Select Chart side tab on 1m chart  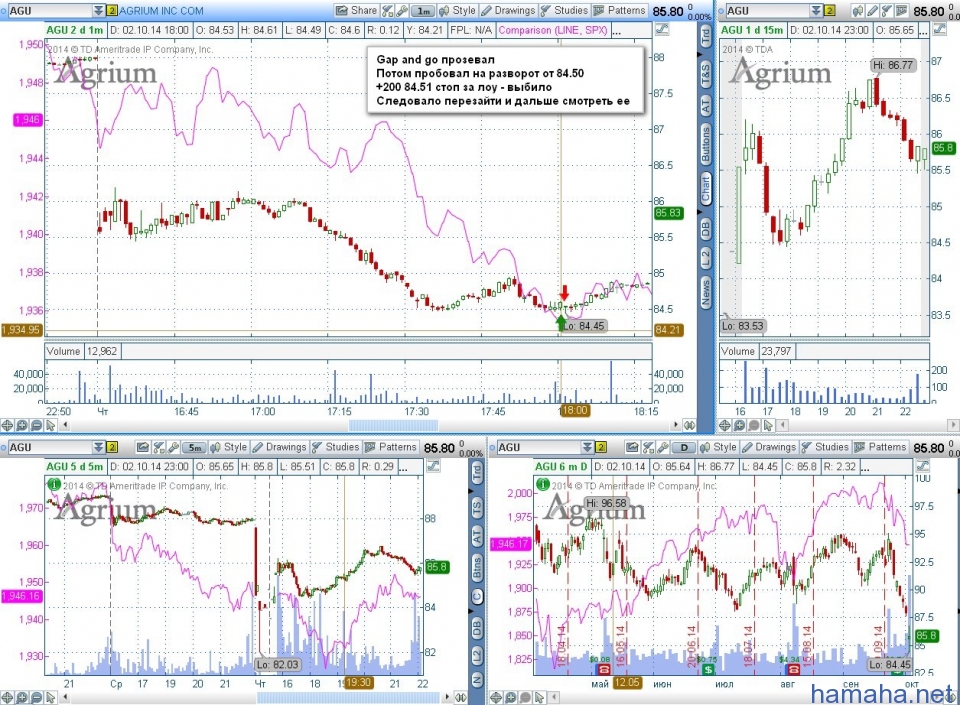click(x=705, y=188)
